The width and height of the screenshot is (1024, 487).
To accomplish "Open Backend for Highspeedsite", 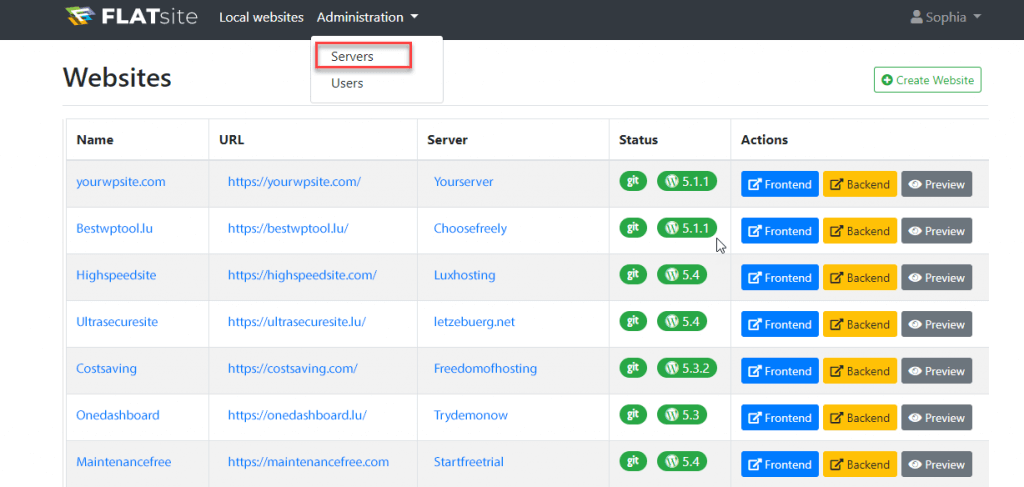I will [x=859, y=277].
